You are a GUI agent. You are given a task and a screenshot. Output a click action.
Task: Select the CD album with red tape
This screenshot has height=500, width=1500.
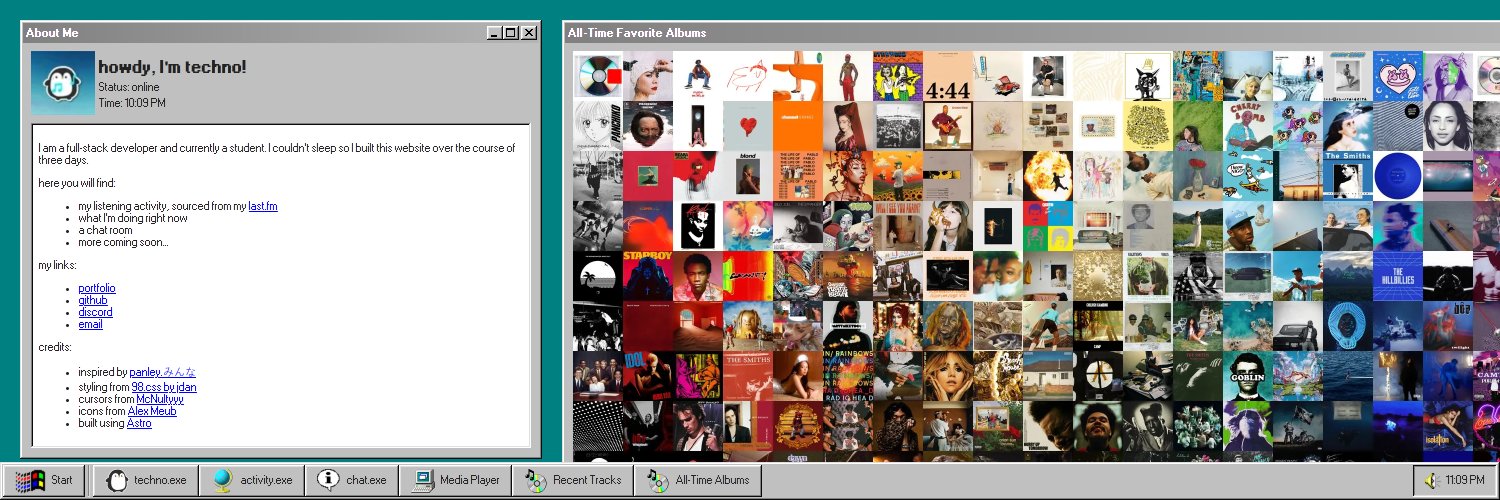tap(598, 76)
